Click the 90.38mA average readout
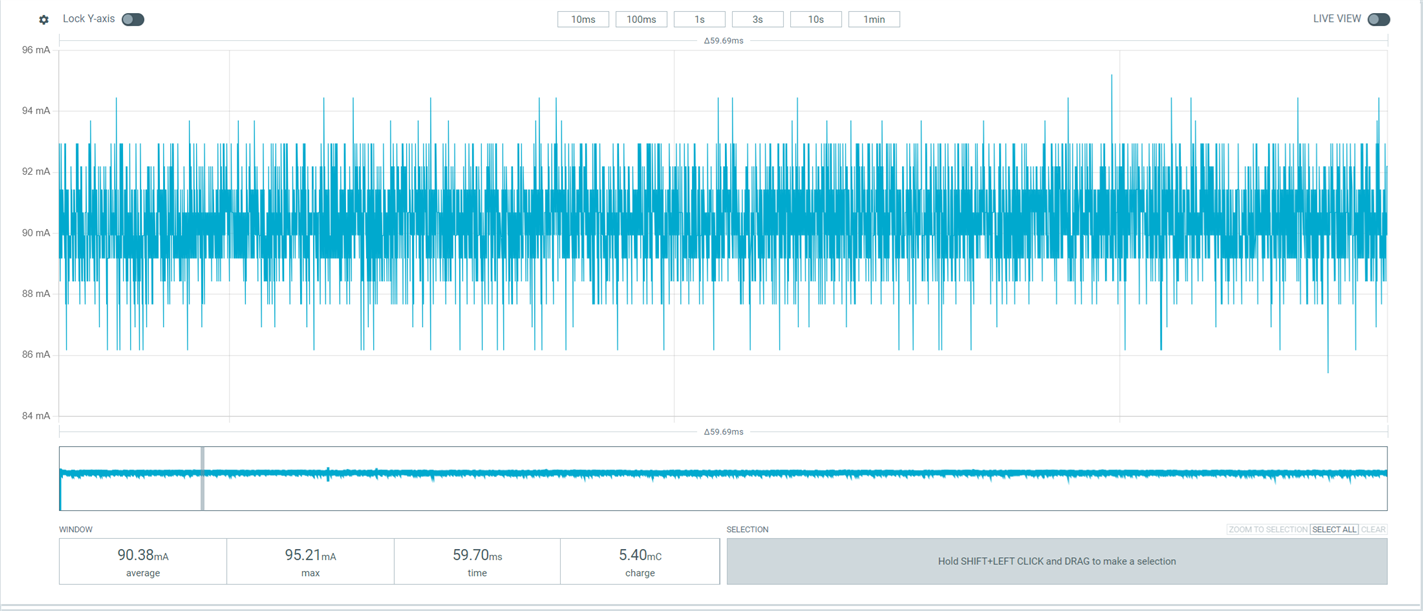This screenshot has width=1423, height=611. coord(143,556)
